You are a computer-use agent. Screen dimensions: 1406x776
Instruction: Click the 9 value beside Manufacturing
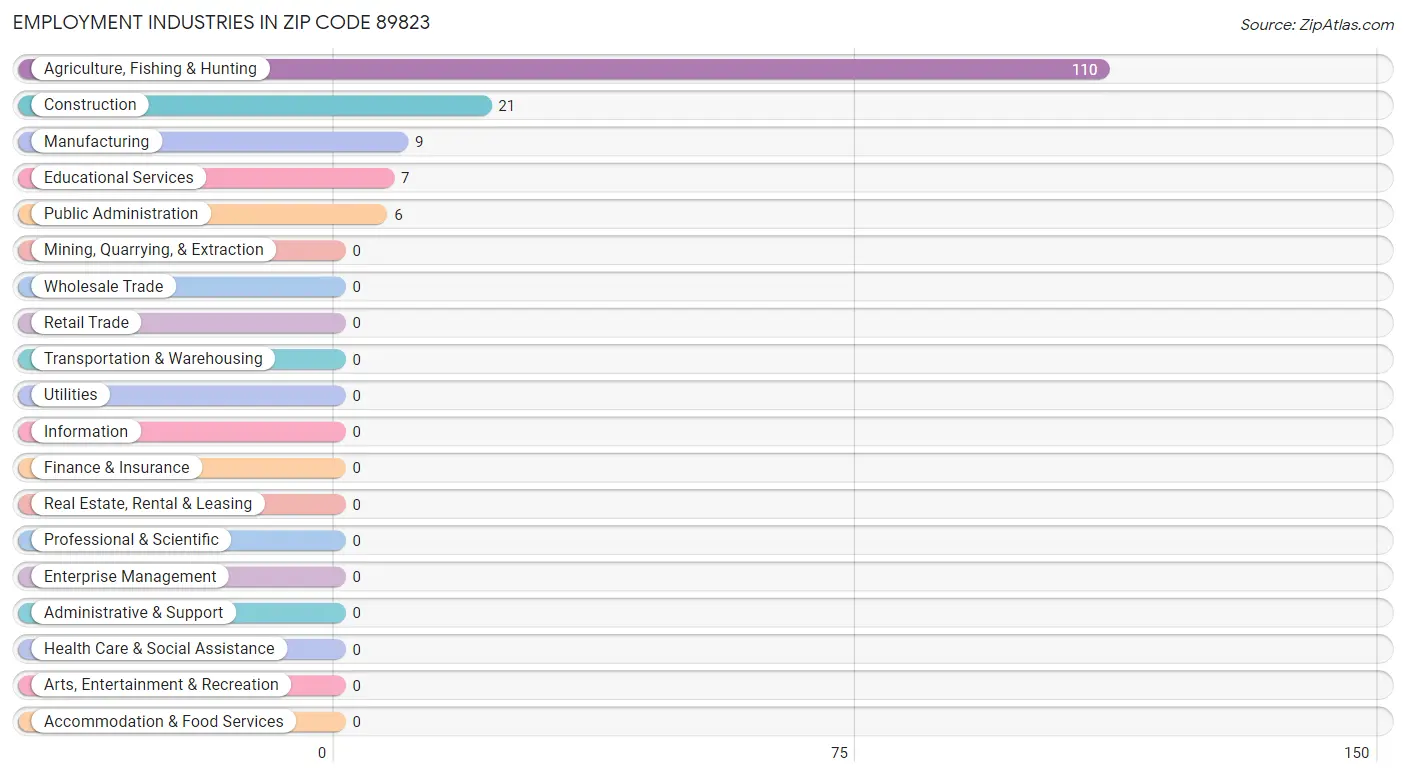pyautogui.click(x=419, y=142)
